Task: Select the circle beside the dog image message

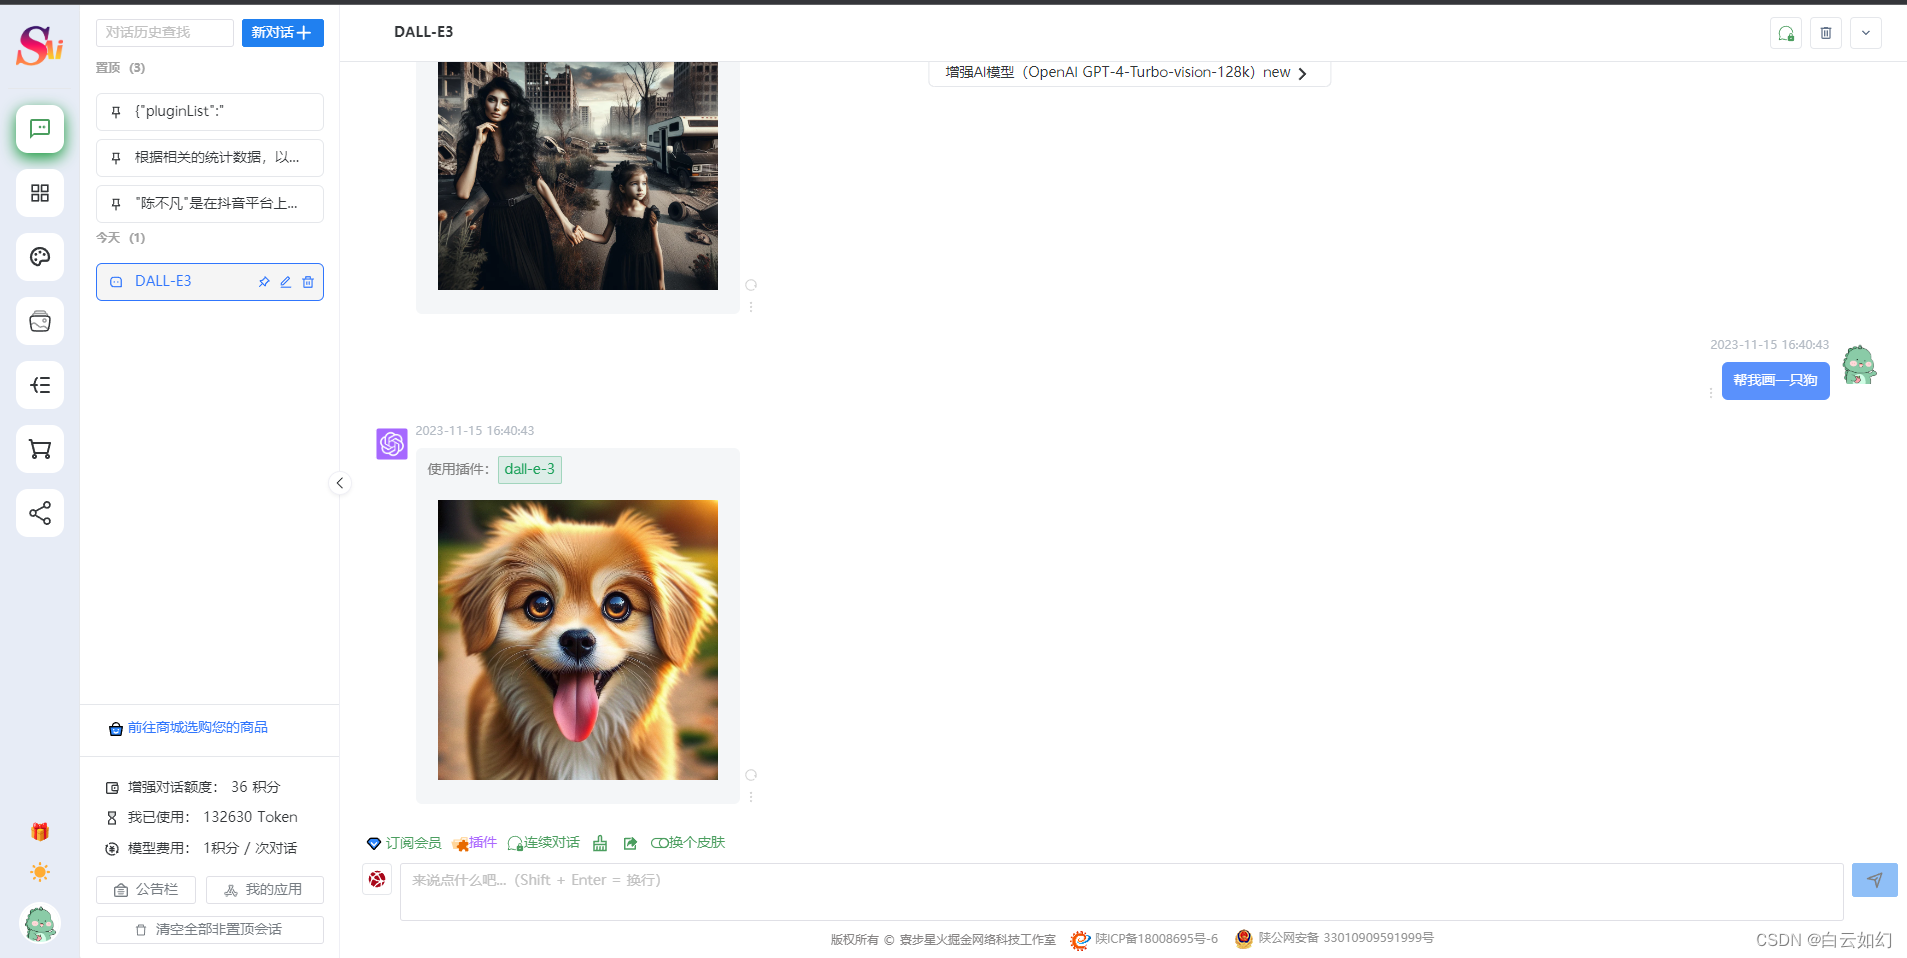Action: click(751, 775)
